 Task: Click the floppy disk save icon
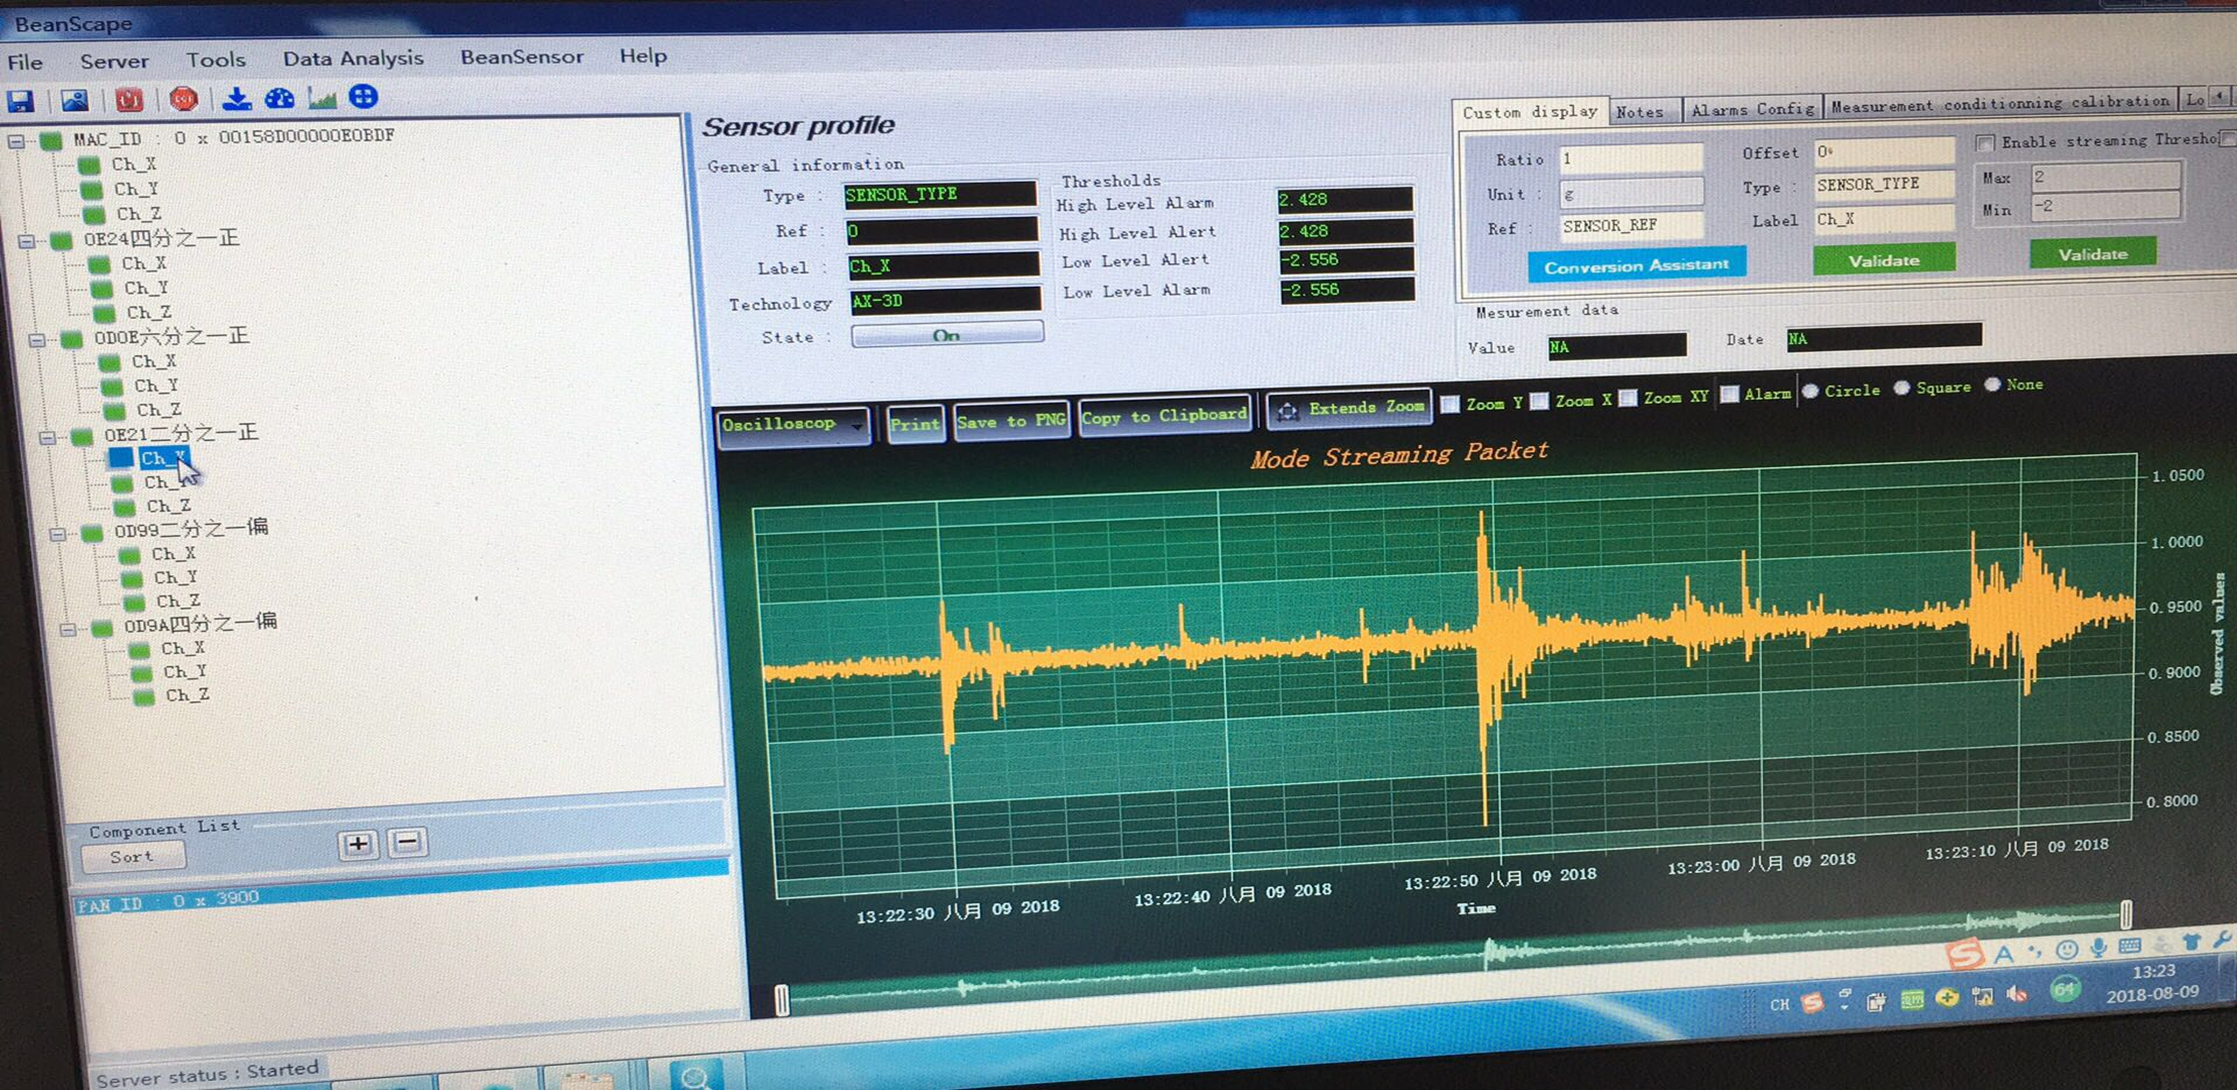pos(21,101)
